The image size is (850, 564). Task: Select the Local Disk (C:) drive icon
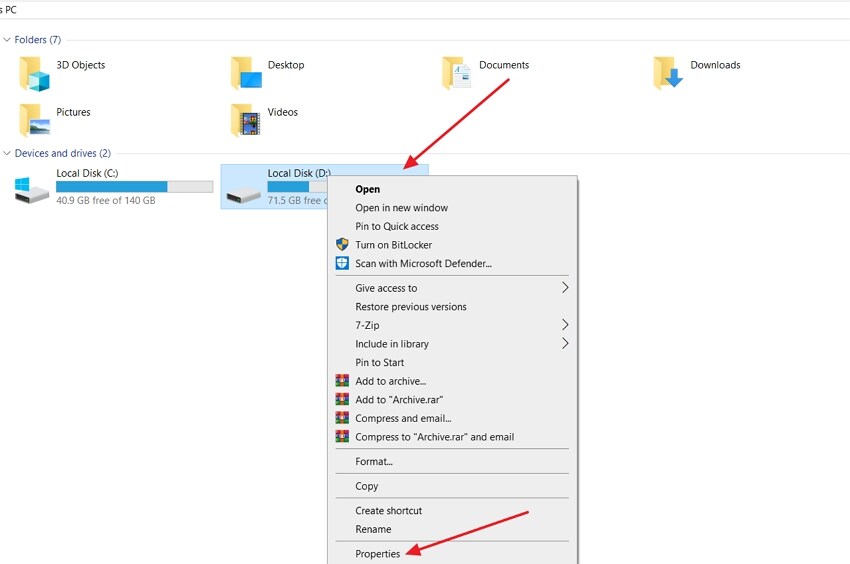(32, 190)
